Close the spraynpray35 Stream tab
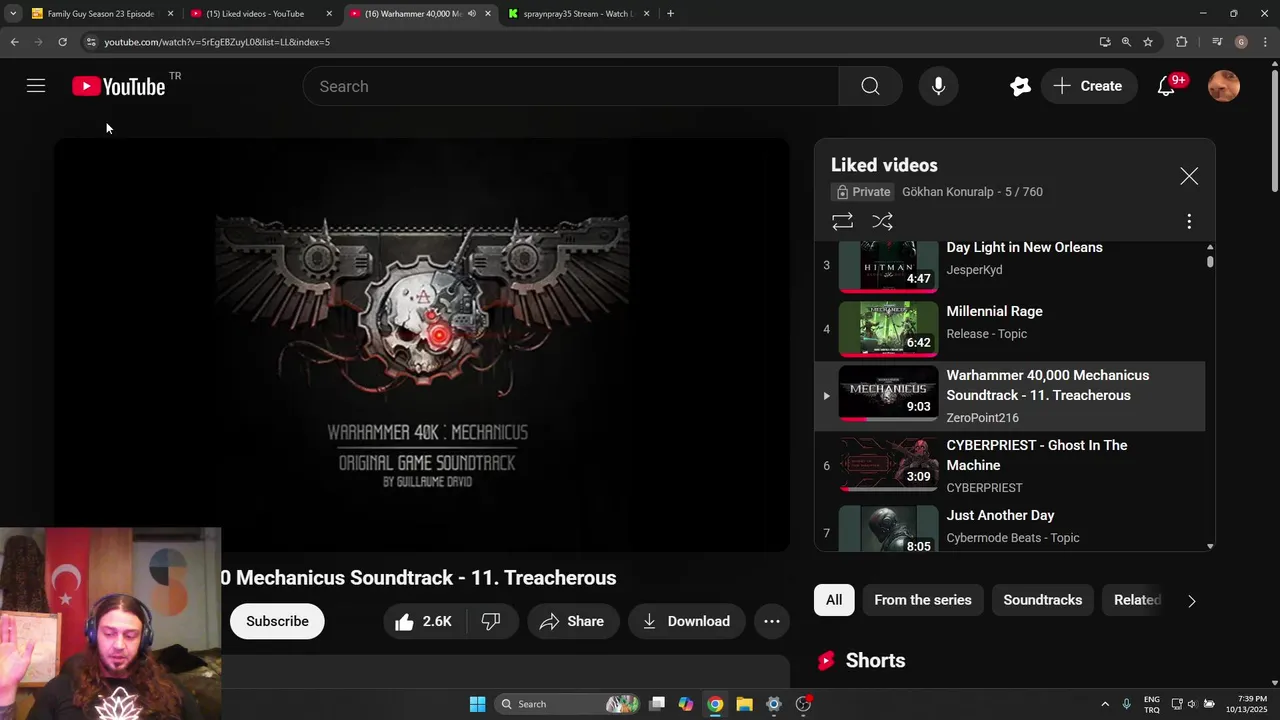The height and width of the screenshot is (720, 1280). click(646, 14)
